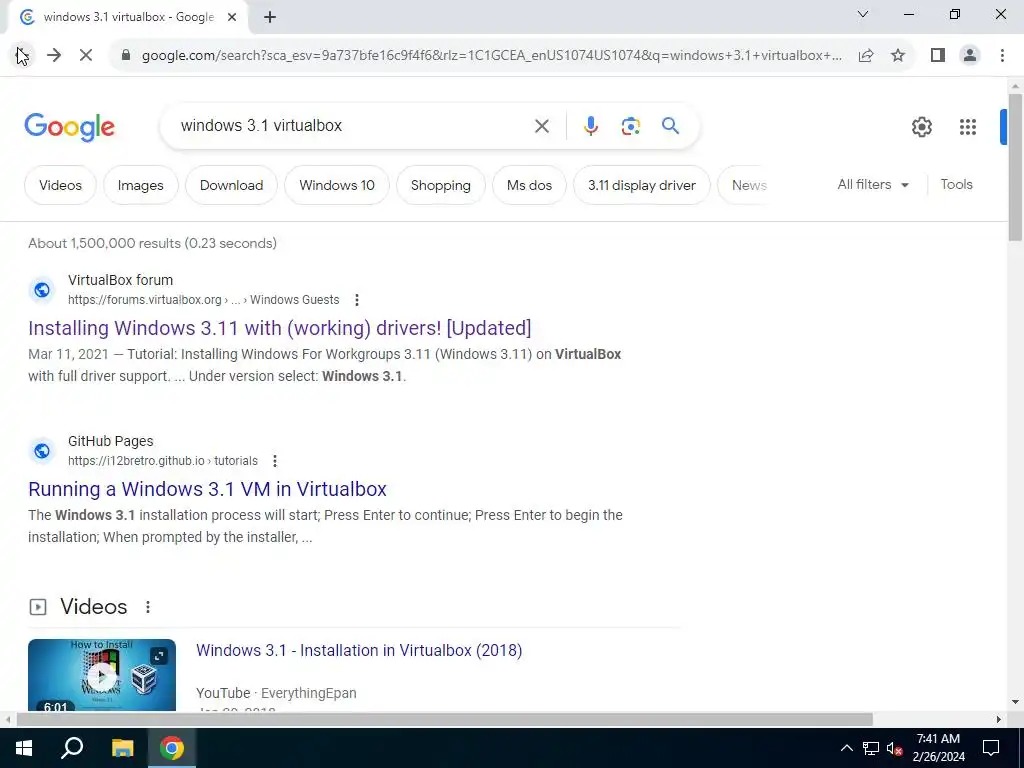
Task: Filter results by Images
Action: (x=140, y=185)
